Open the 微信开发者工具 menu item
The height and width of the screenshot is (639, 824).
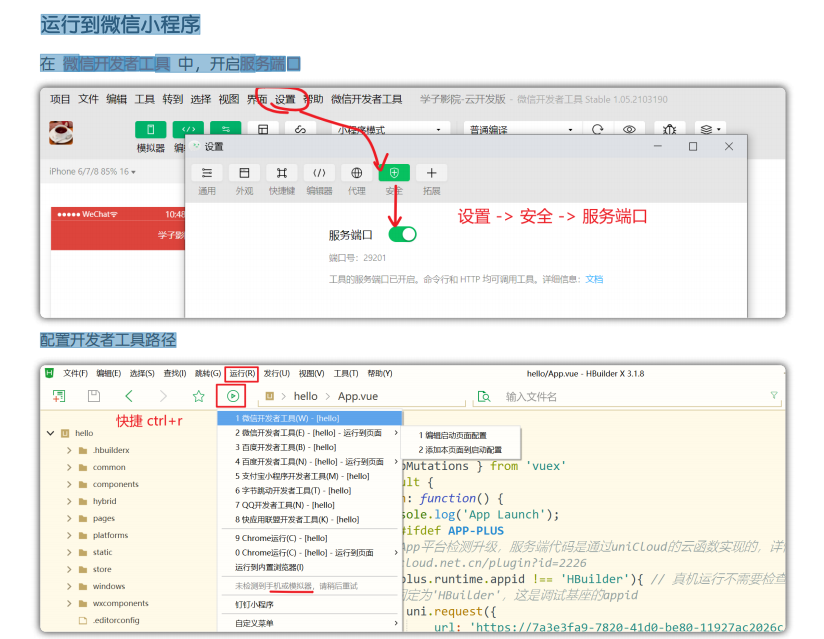click(366, 99)
